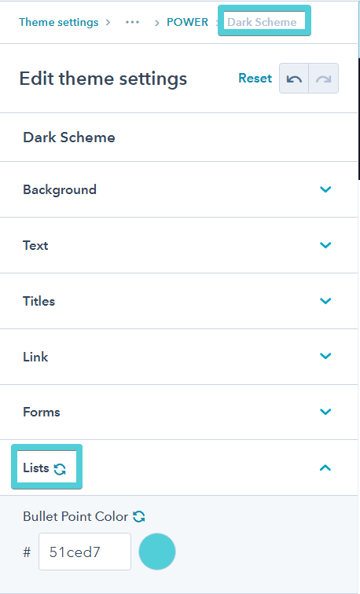
Task: Click the redo arrow icon
Action: point(324,79)
